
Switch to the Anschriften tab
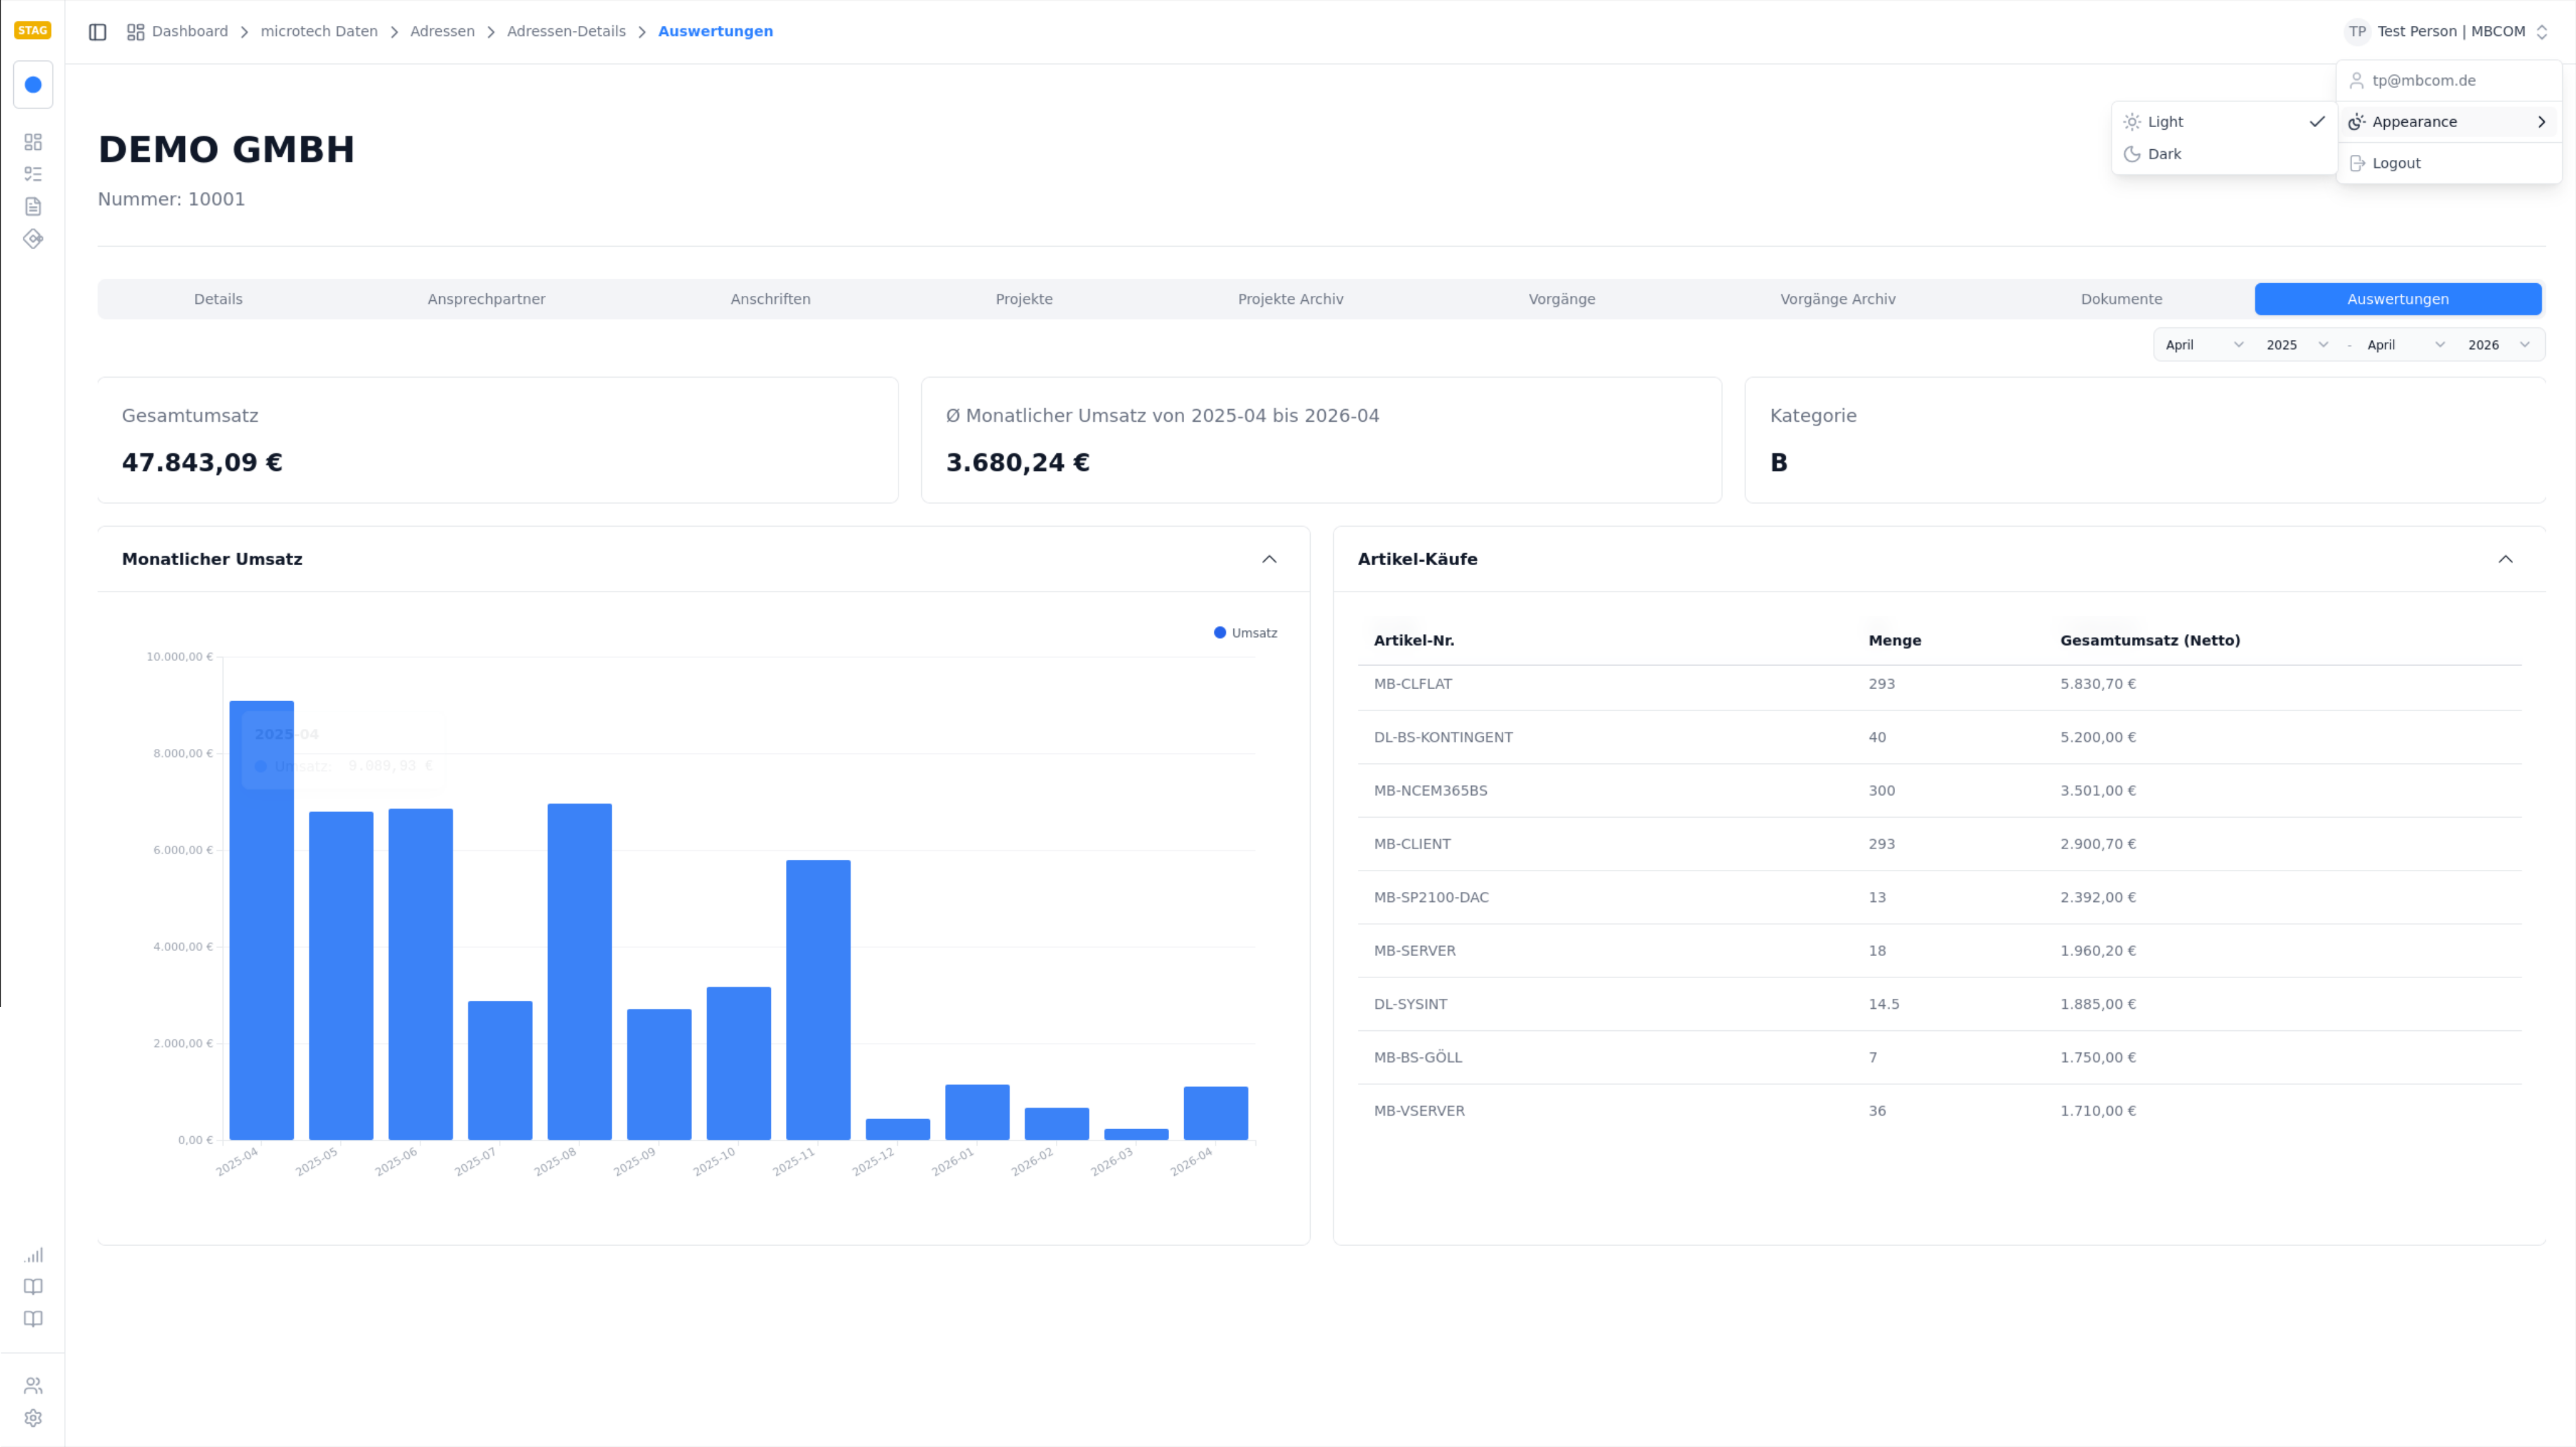770,299
